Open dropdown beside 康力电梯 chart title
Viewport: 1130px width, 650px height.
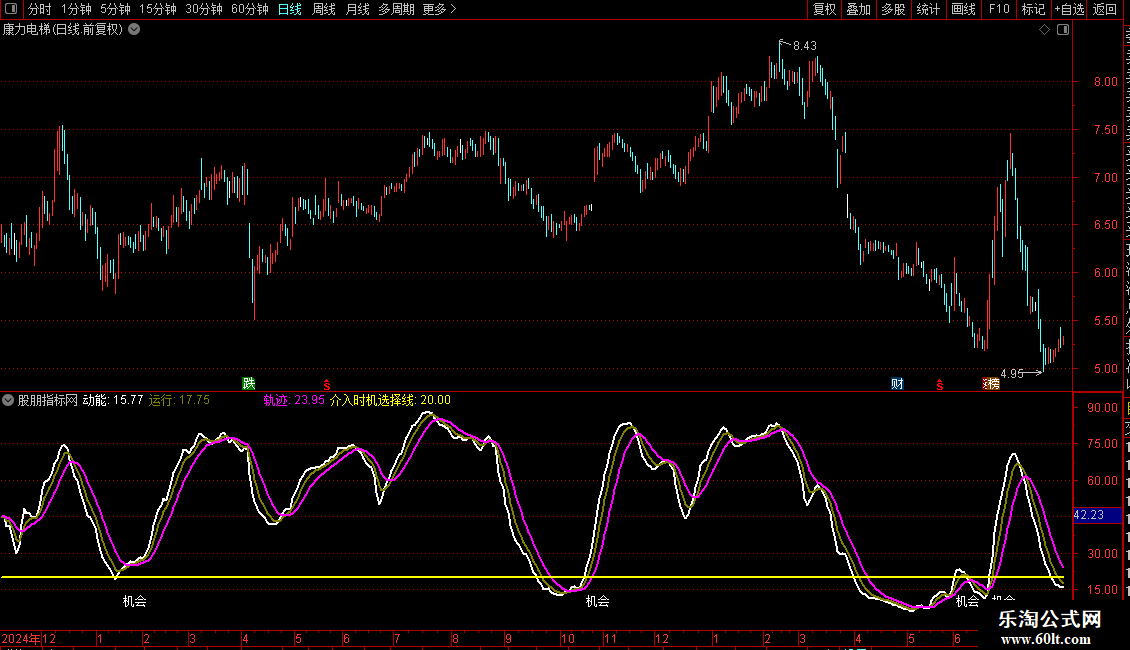134,30
